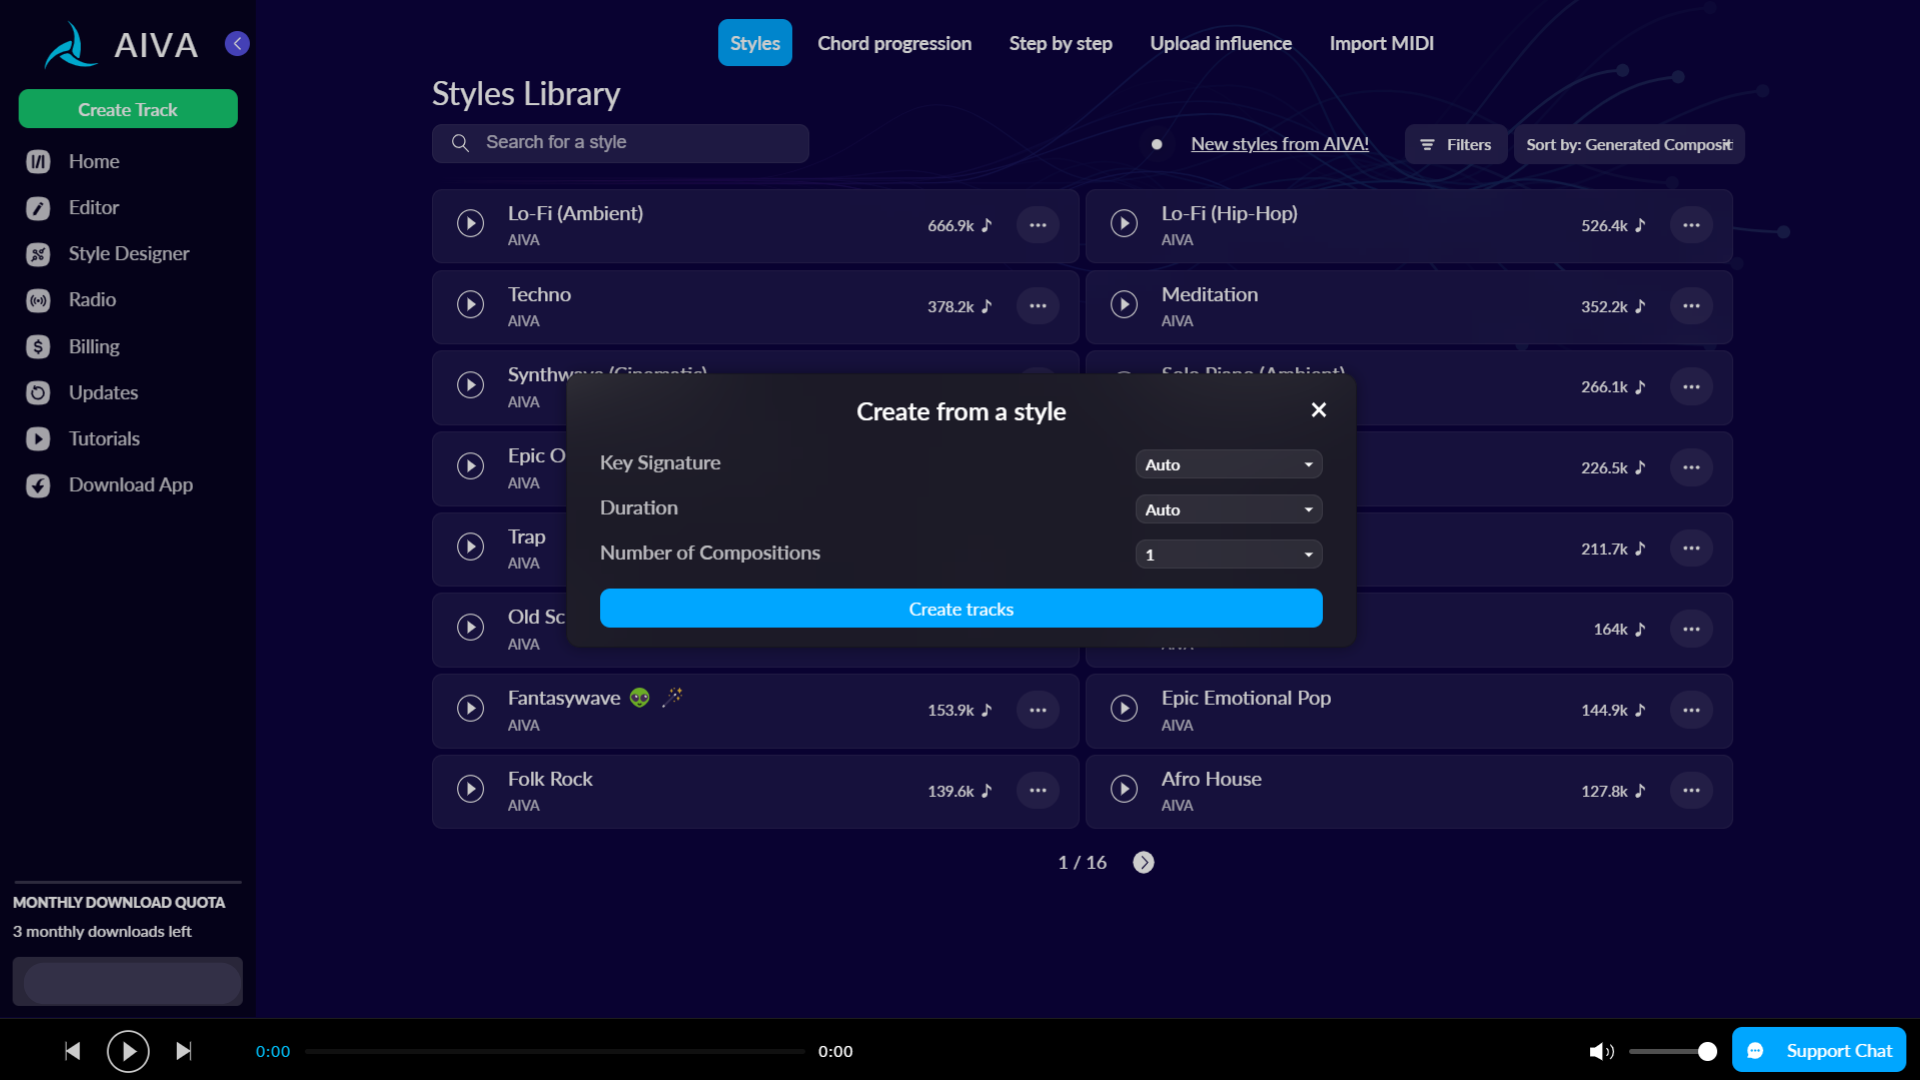Click the Create tracks button

(960, 609)
